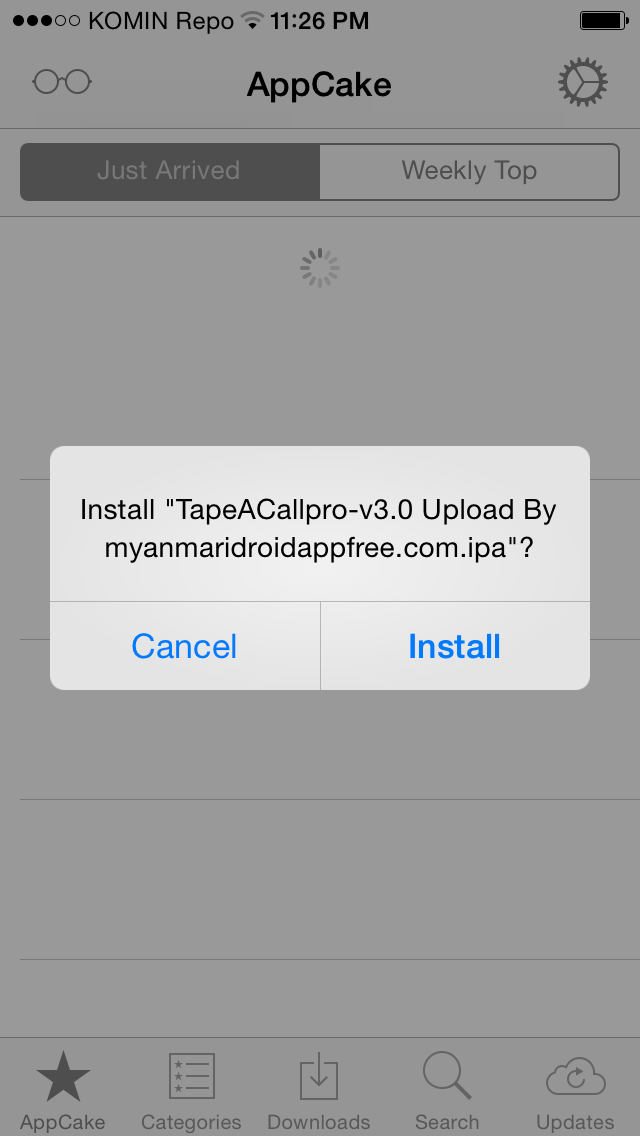Tap the Search magnifier icon
The width and height of the screenshot is (640, 1136).
tap(447, 1075)
